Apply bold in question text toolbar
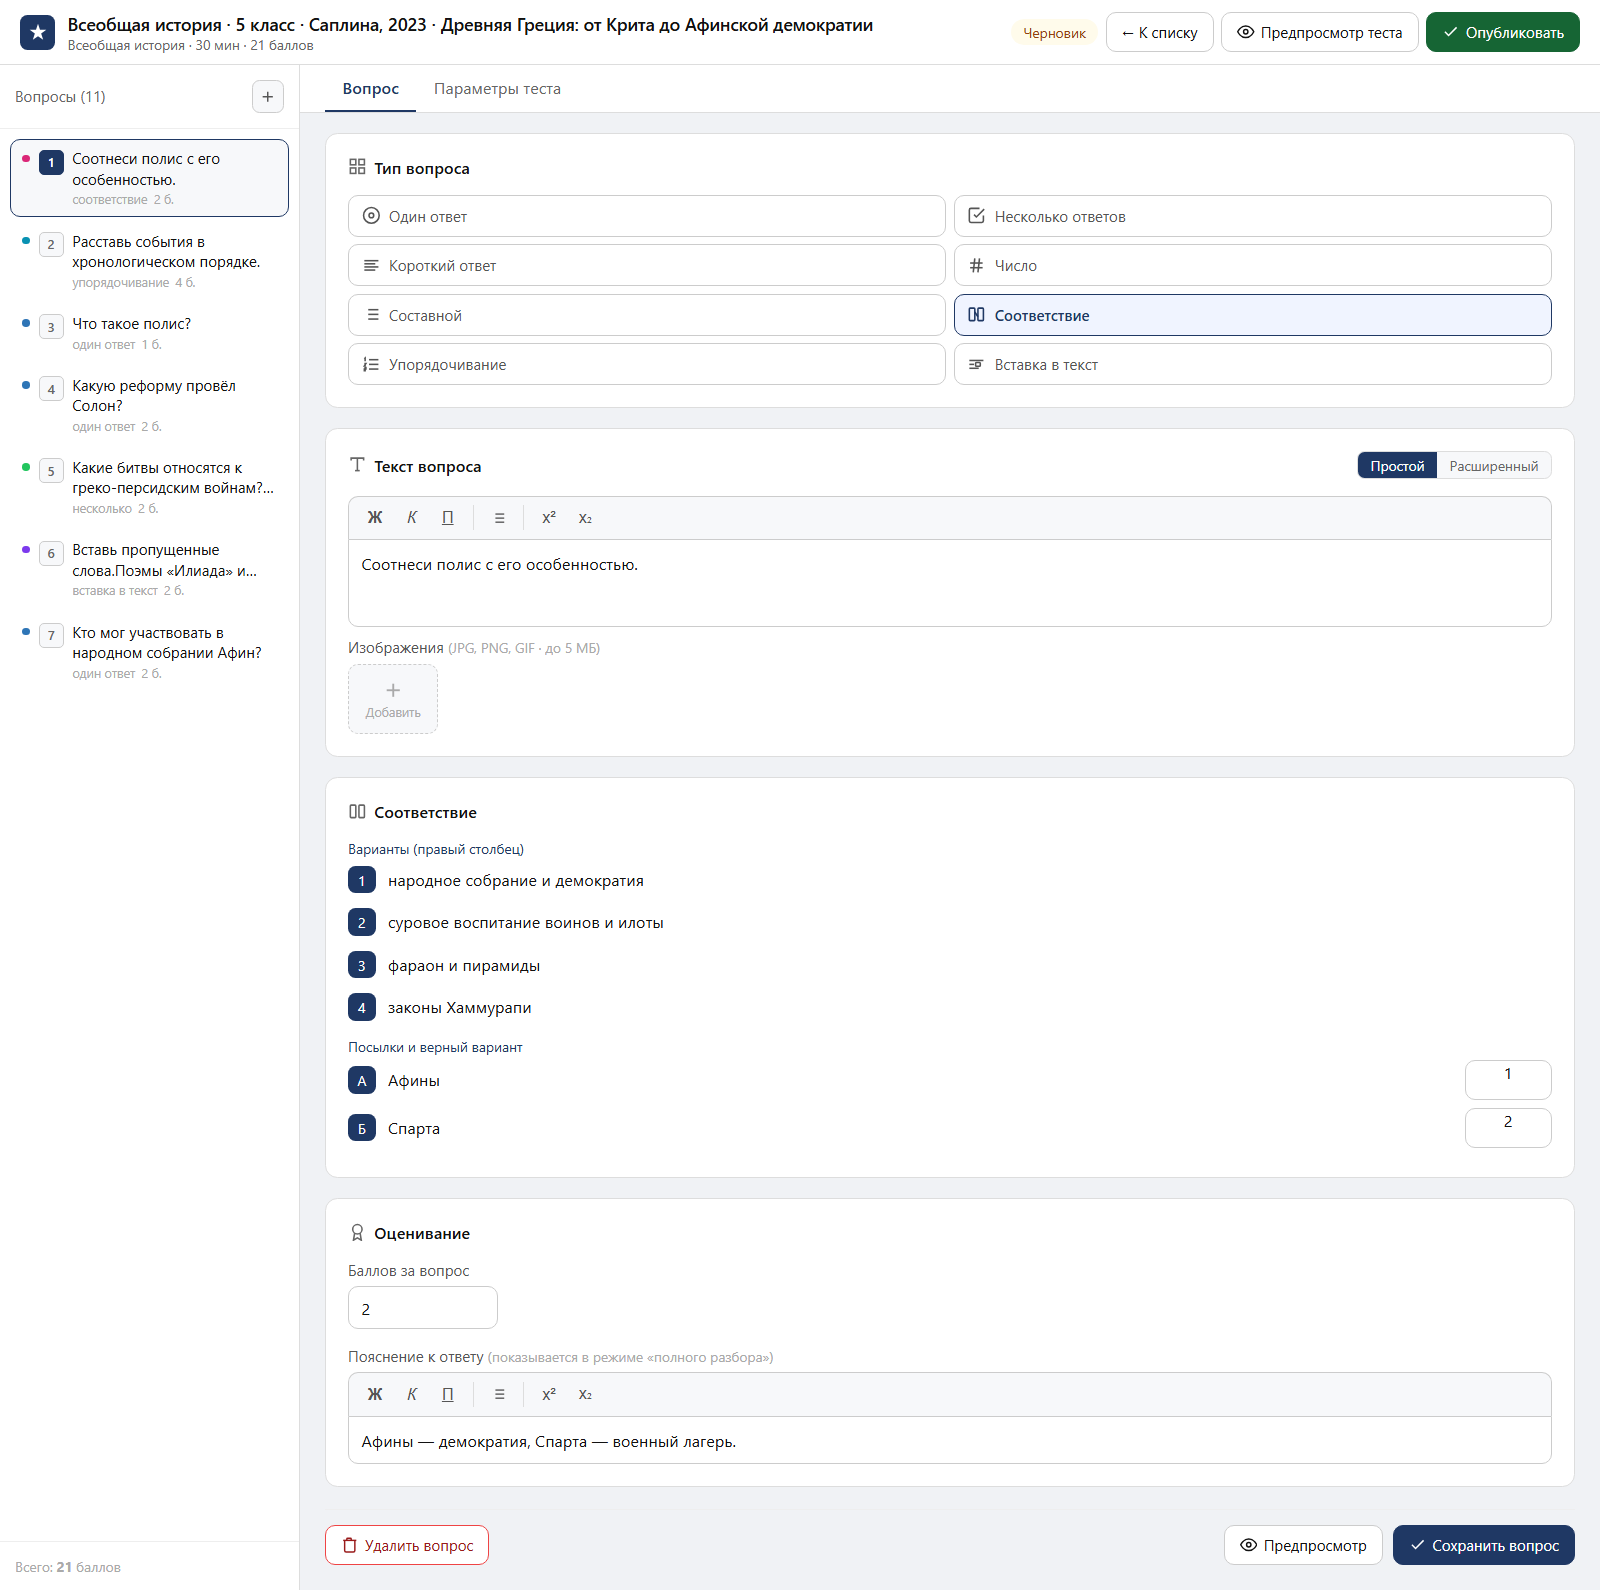This screenshot has height=1590, width=1600. tap(375, 518)
